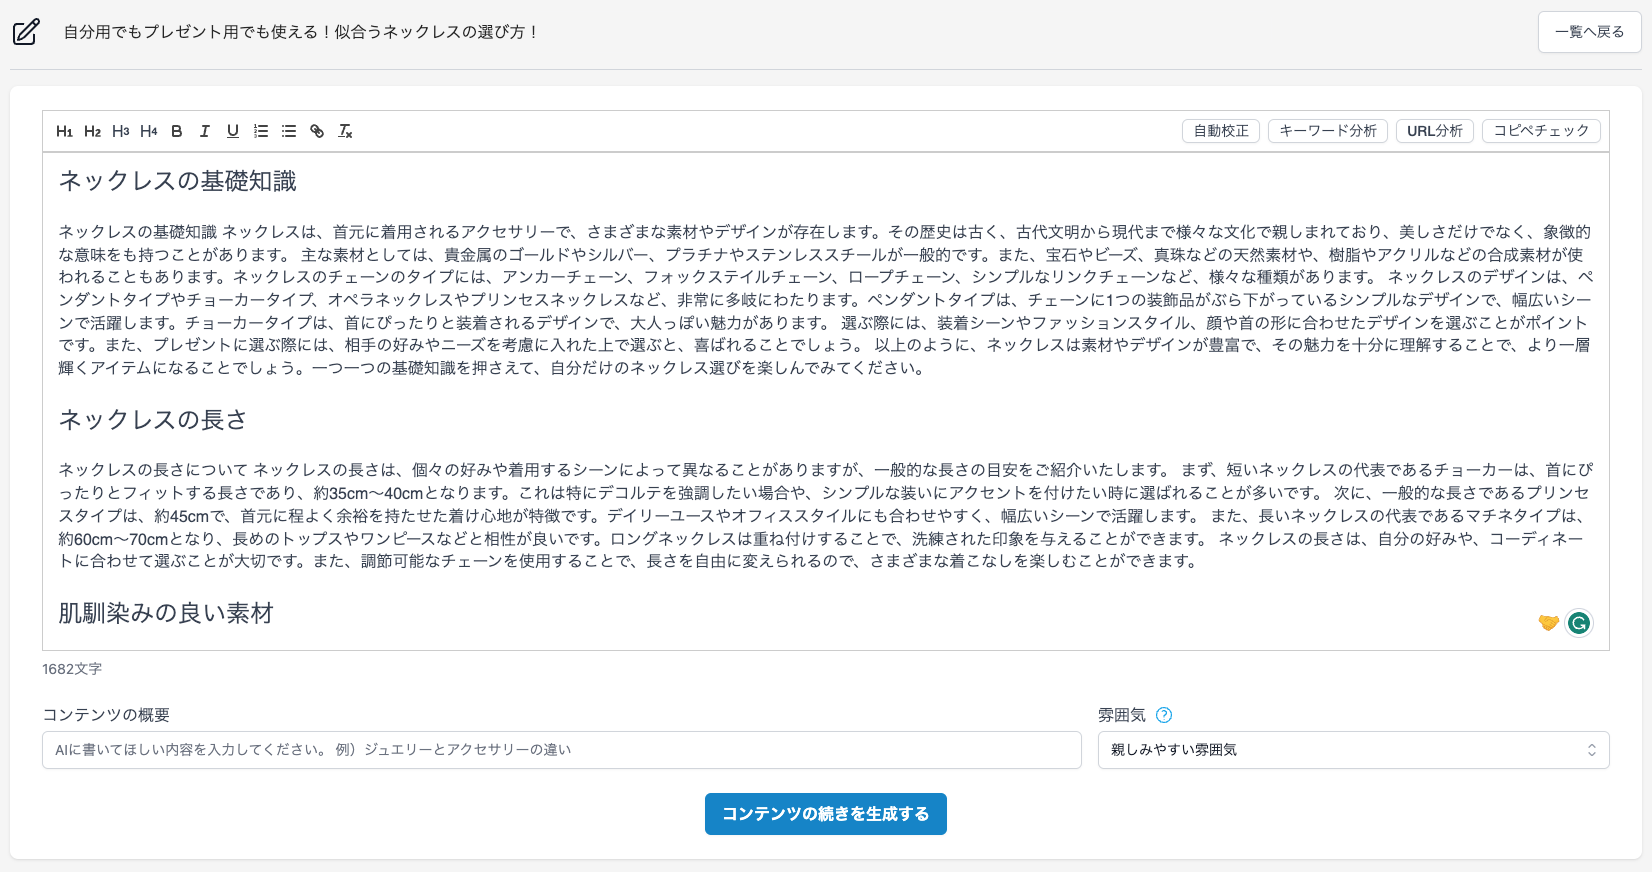
Task: Apply Heading 3 format in editor toolbar
Action: pos(121,131)
